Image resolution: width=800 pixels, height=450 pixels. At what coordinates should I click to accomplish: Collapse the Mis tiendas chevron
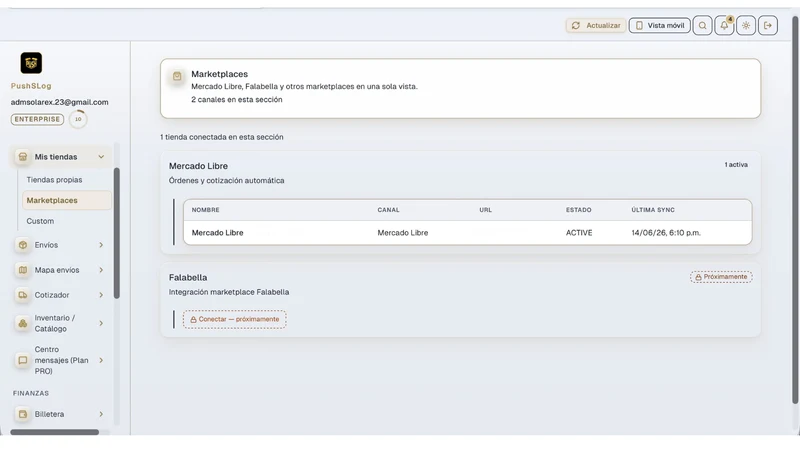point(101,157)
